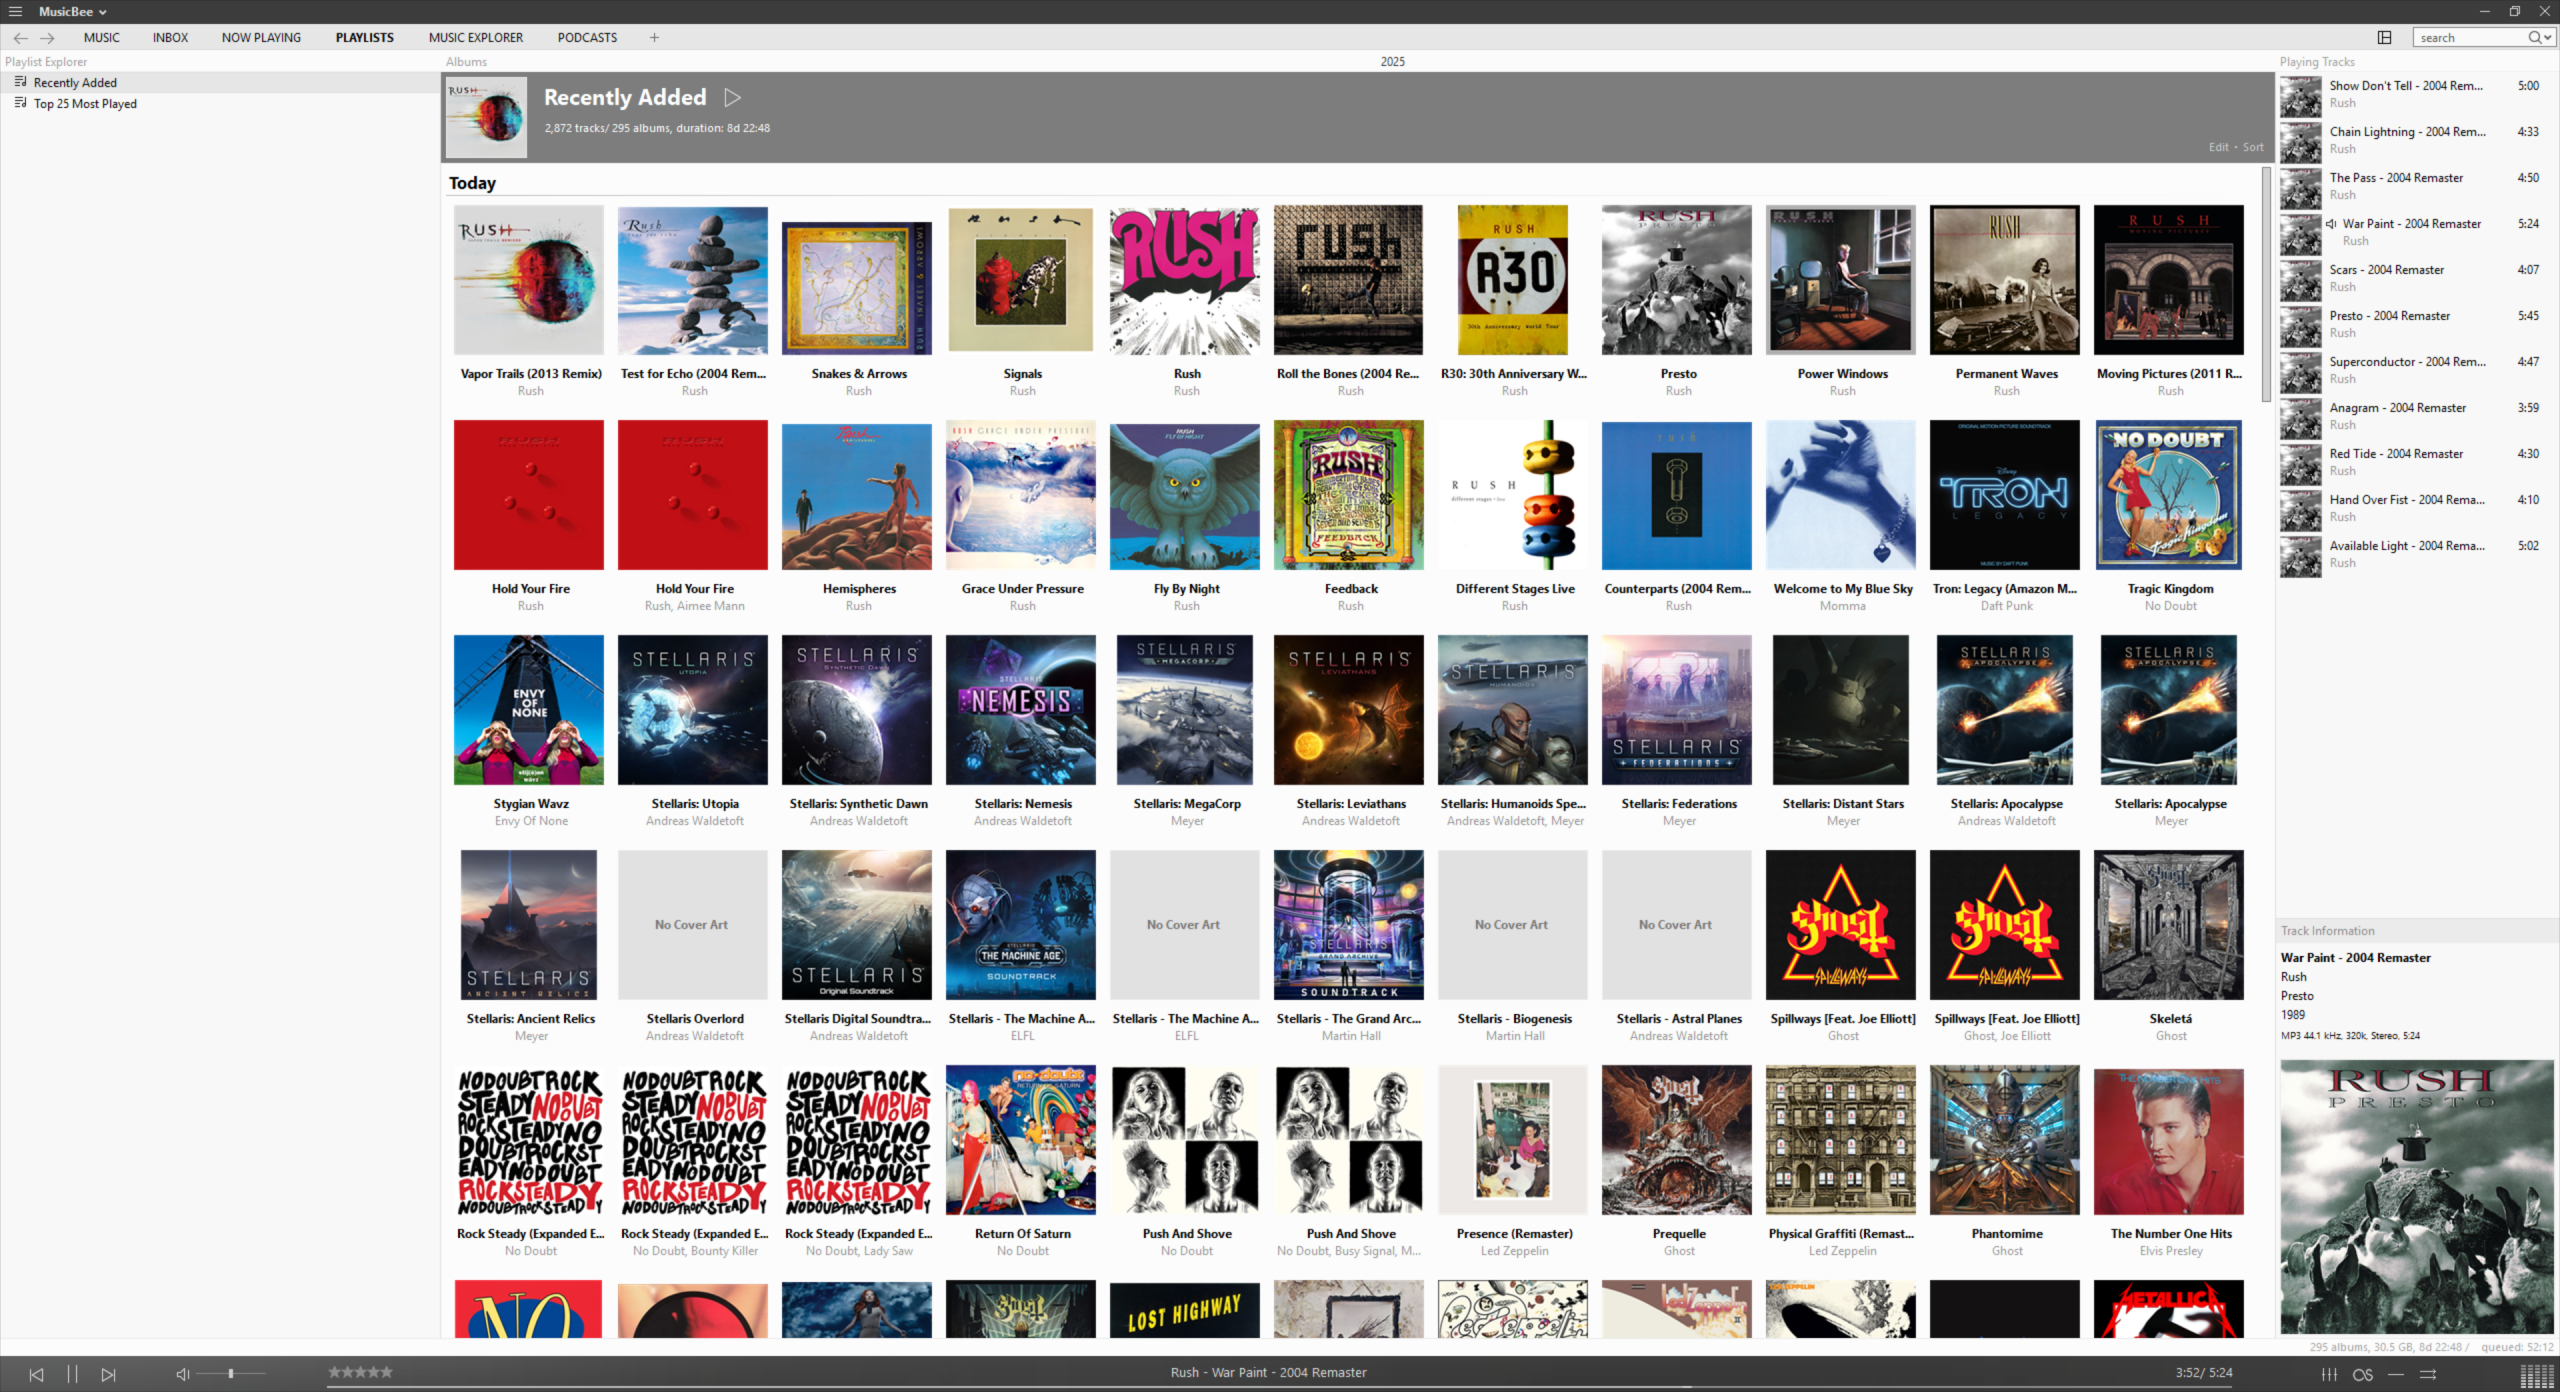Seek within the playback progress bar
This screenshot has width=2560, height=1392.
point(1280,1388)
